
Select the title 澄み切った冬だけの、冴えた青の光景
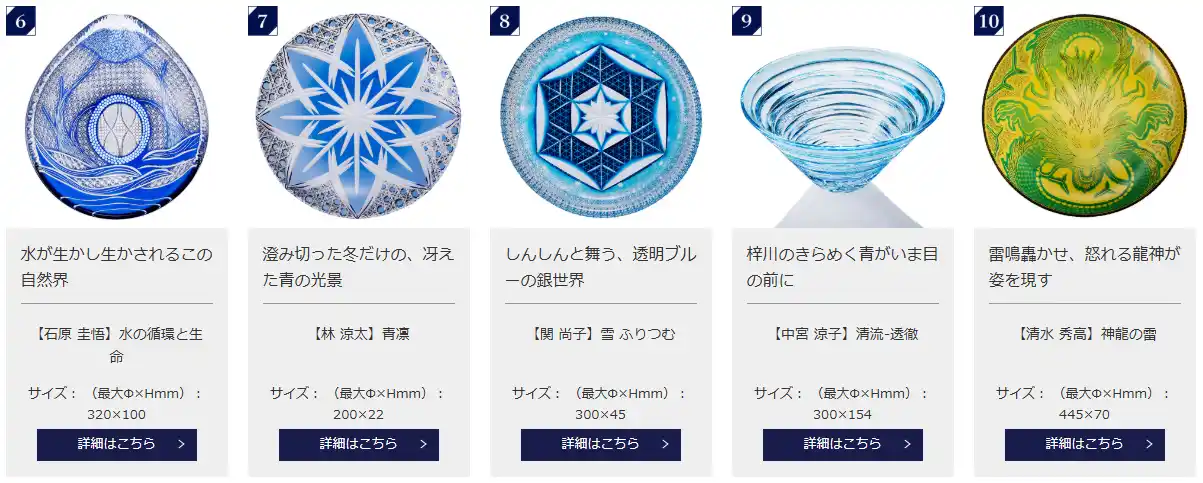[359, 267]
